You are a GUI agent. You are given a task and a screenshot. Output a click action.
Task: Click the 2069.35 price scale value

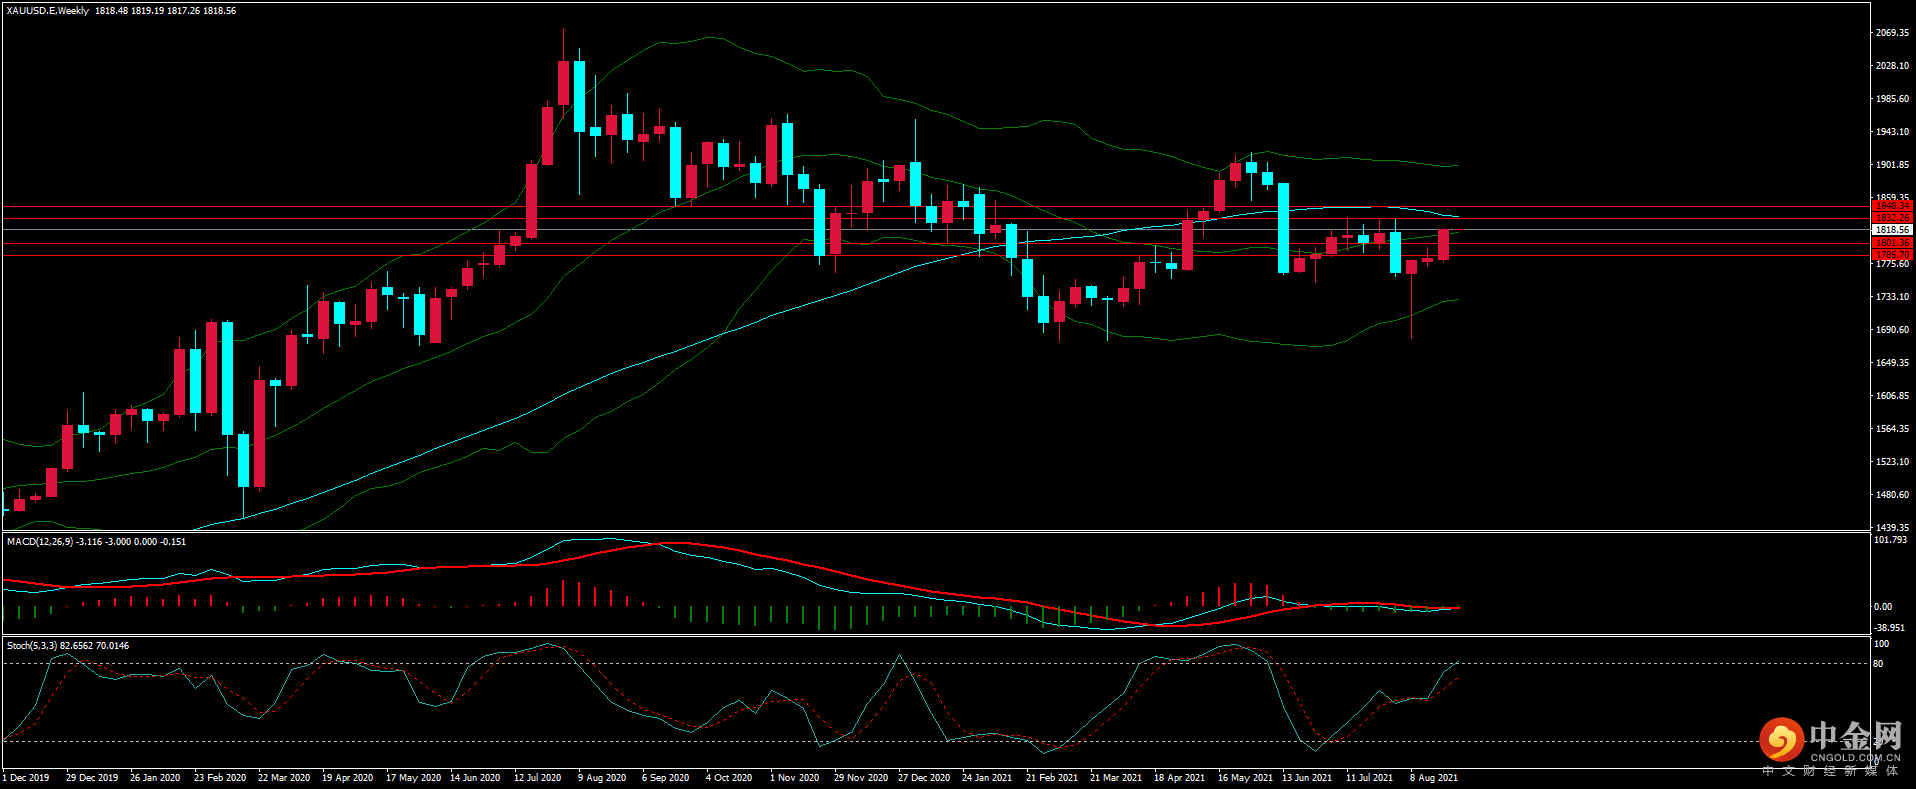point(1892,33)
